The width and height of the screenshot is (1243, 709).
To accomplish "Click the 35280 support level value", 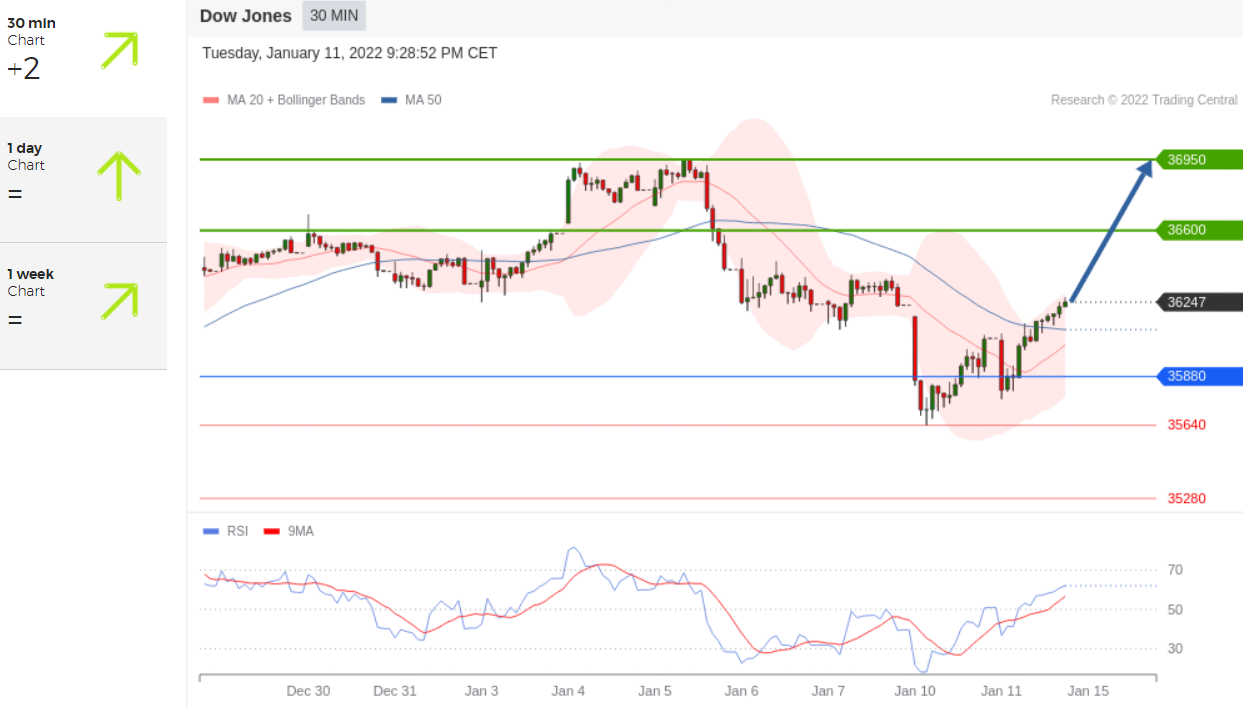I will [1187, 498].
